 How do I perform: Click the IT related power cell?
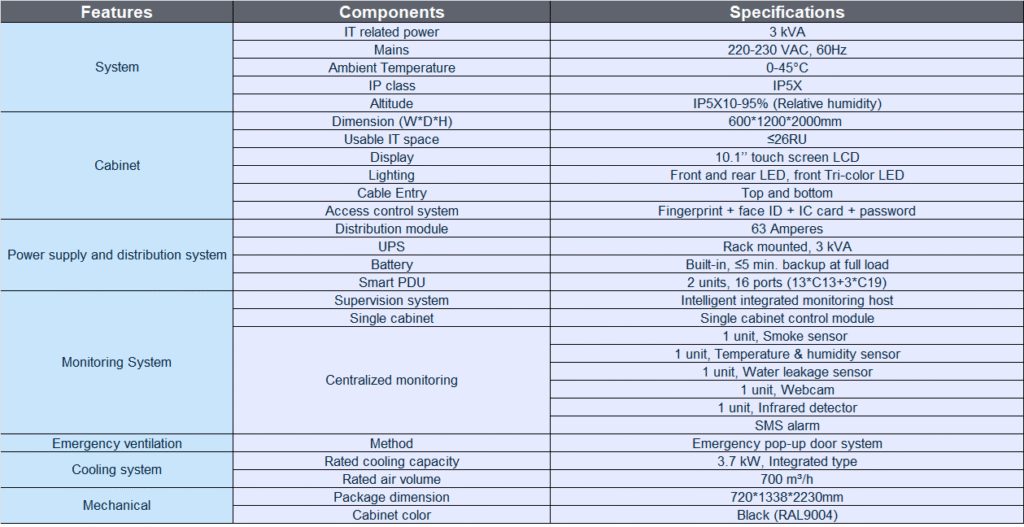click(391, 31)
